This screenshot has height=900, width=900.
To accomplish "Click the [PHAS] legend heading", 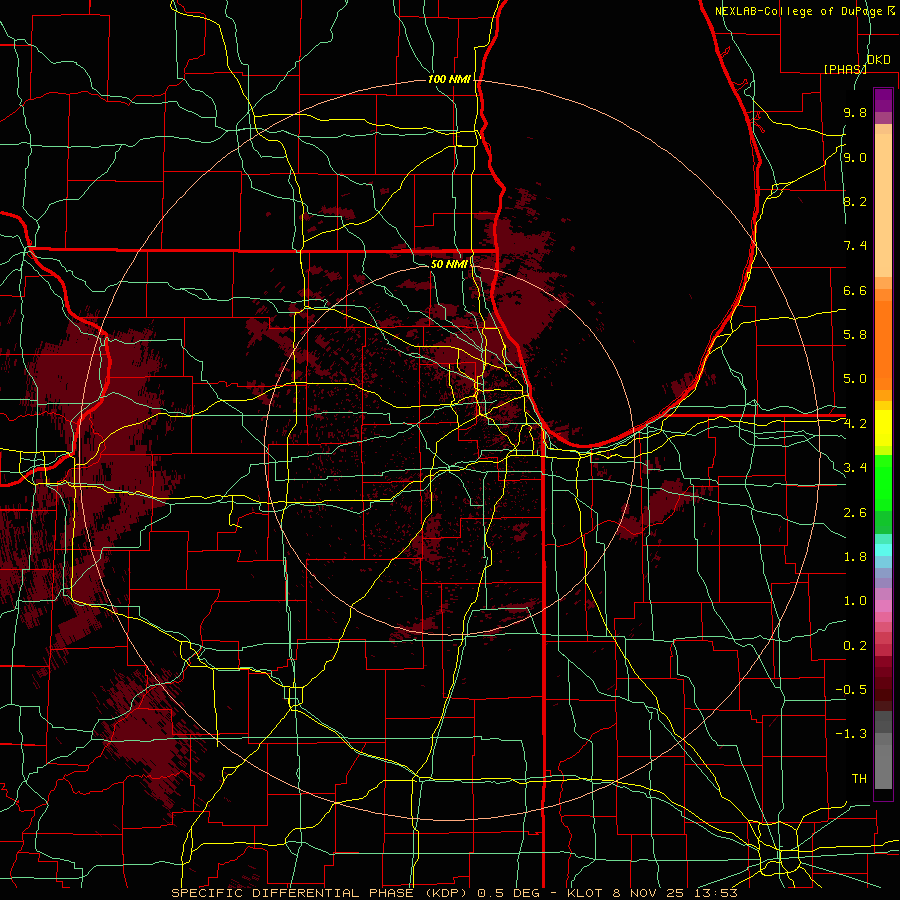I will 845,69.
